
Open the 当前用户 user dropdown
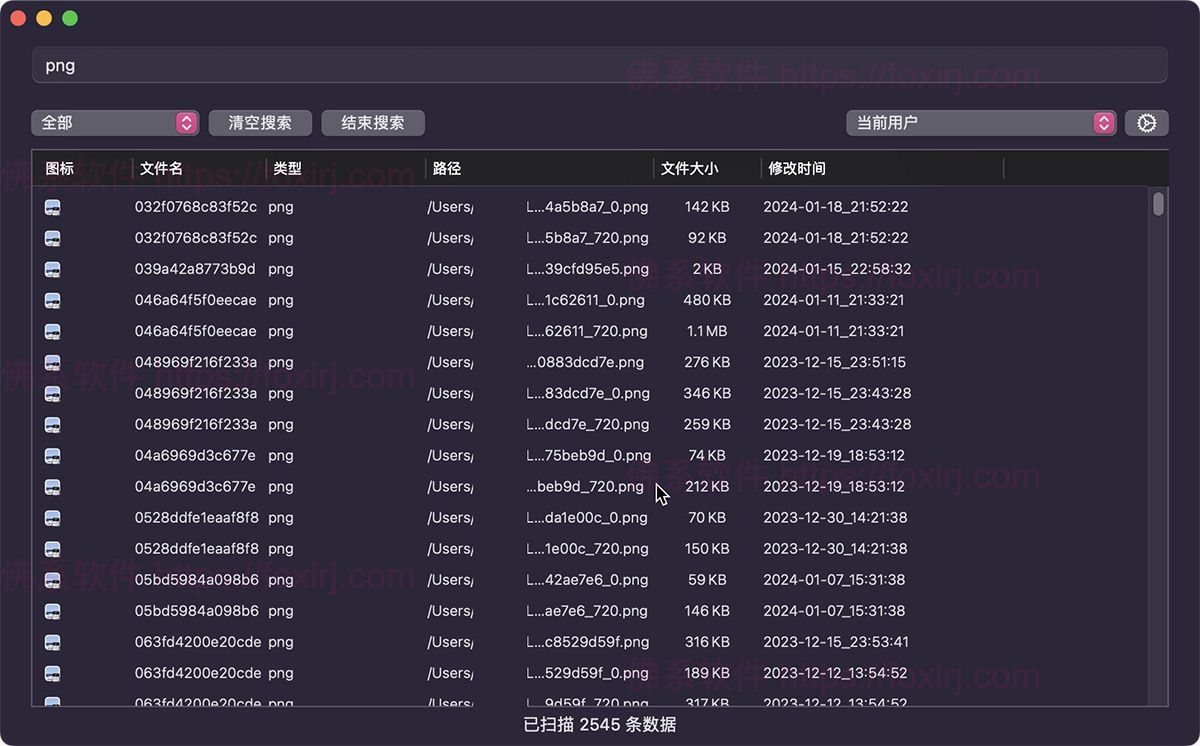(975, 123)
